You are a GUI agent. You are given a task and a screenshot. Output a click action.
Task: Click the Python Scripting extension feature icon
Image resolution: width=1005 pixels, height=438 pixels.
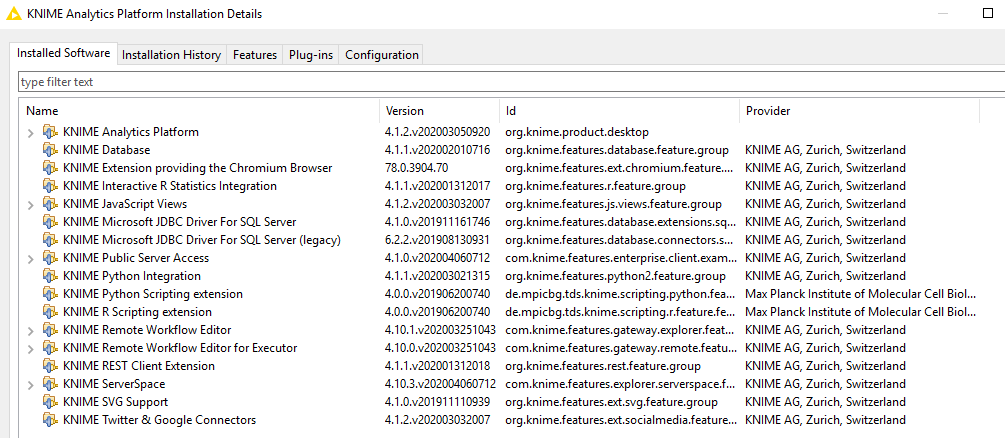(50, 294)
